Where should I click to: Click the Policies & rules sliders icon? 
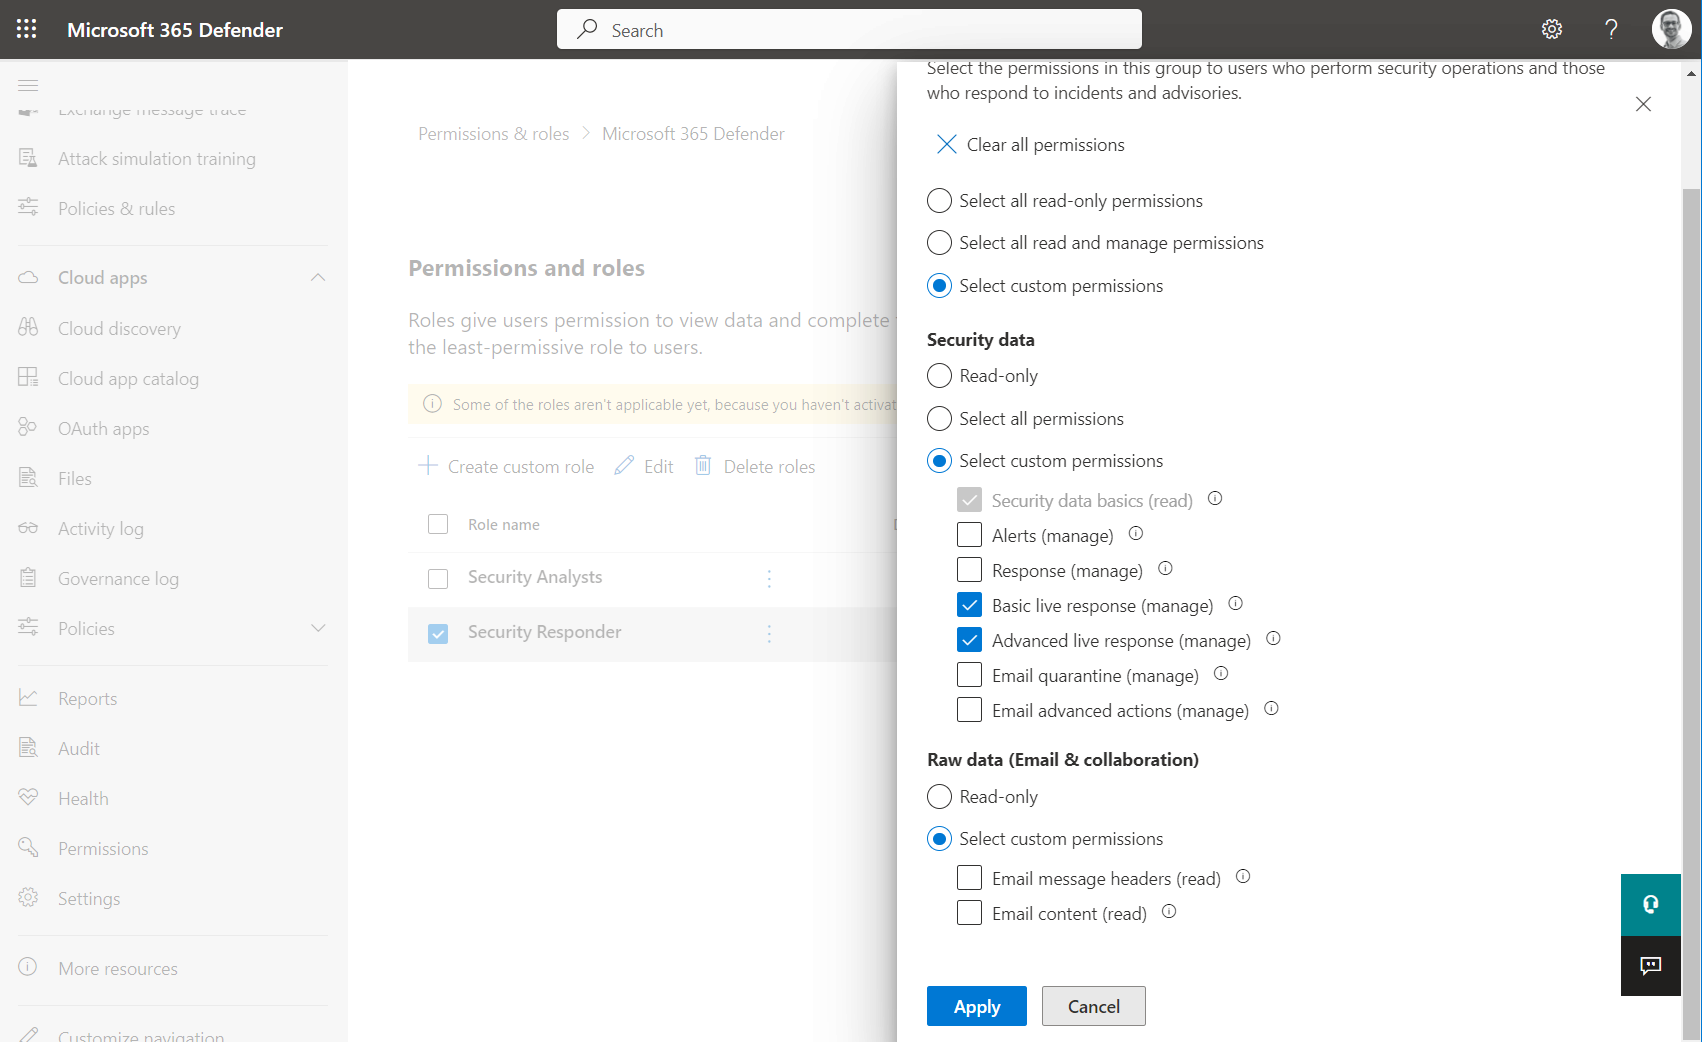point(28,207)
